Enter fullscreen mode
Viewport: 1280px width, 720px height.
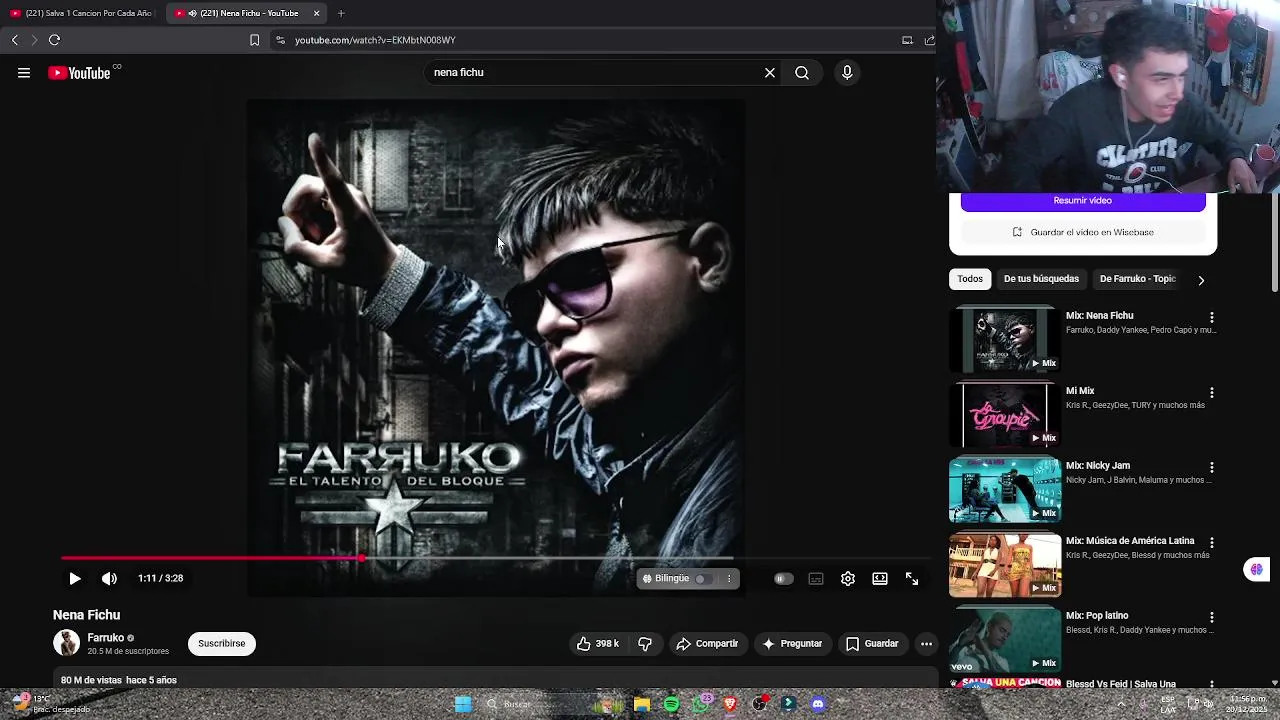(x=912, y=578)
